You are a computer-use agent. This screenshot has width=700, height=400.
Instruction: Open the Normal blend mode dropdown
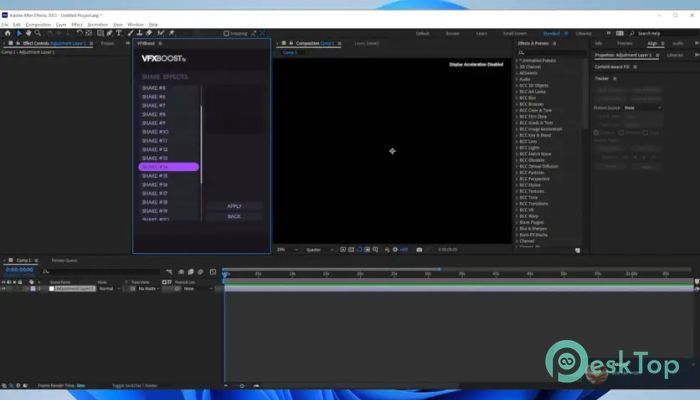coord(109,289)
